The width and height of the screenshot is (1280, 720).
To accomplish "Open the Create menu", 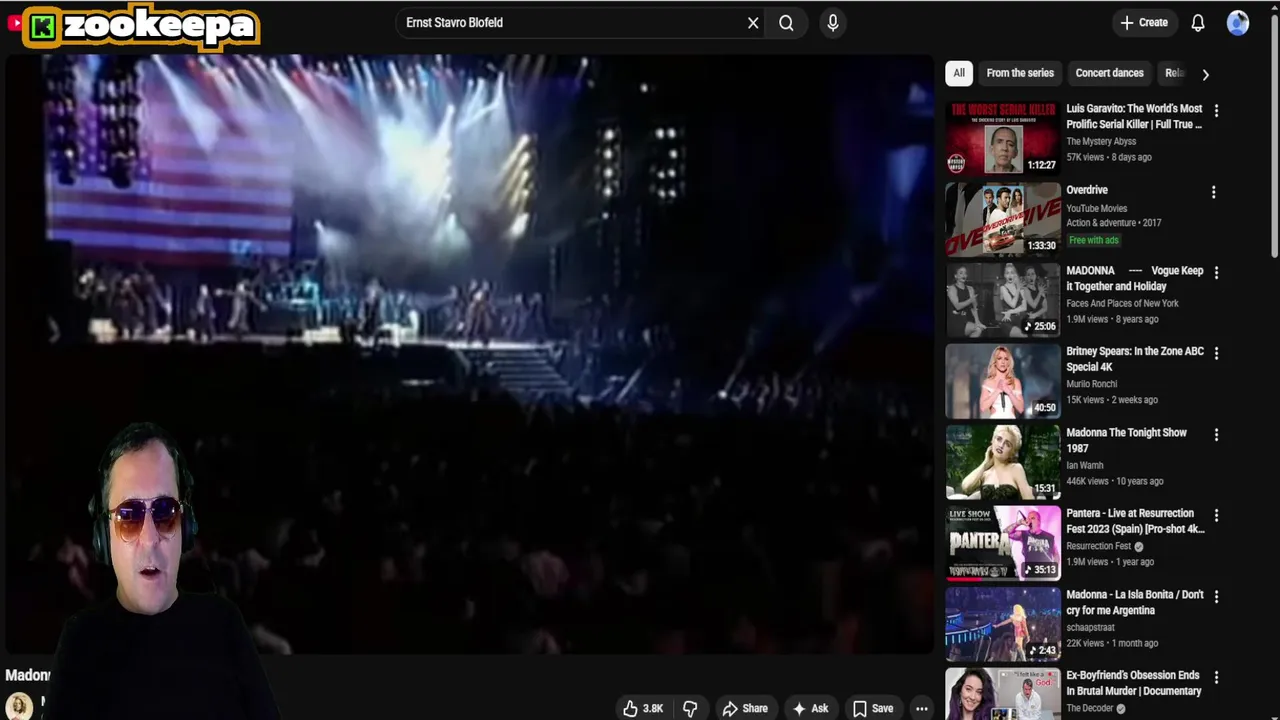I will (x=1144, y=23).
